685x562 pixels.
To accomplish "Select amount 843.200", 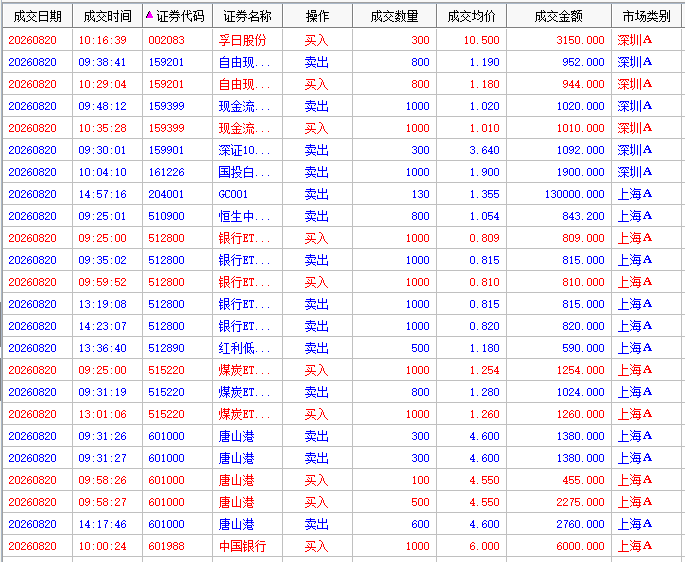I will [583, 216].
